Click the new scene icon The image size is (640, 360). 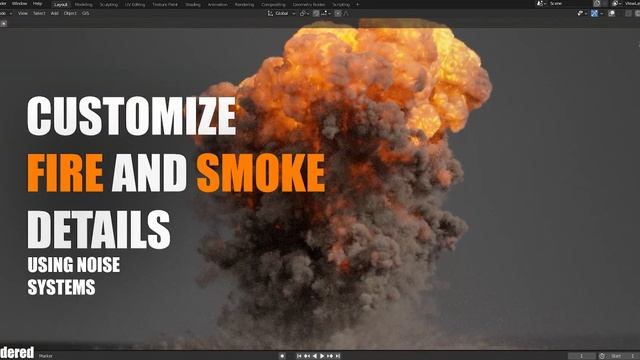point(597,3)
